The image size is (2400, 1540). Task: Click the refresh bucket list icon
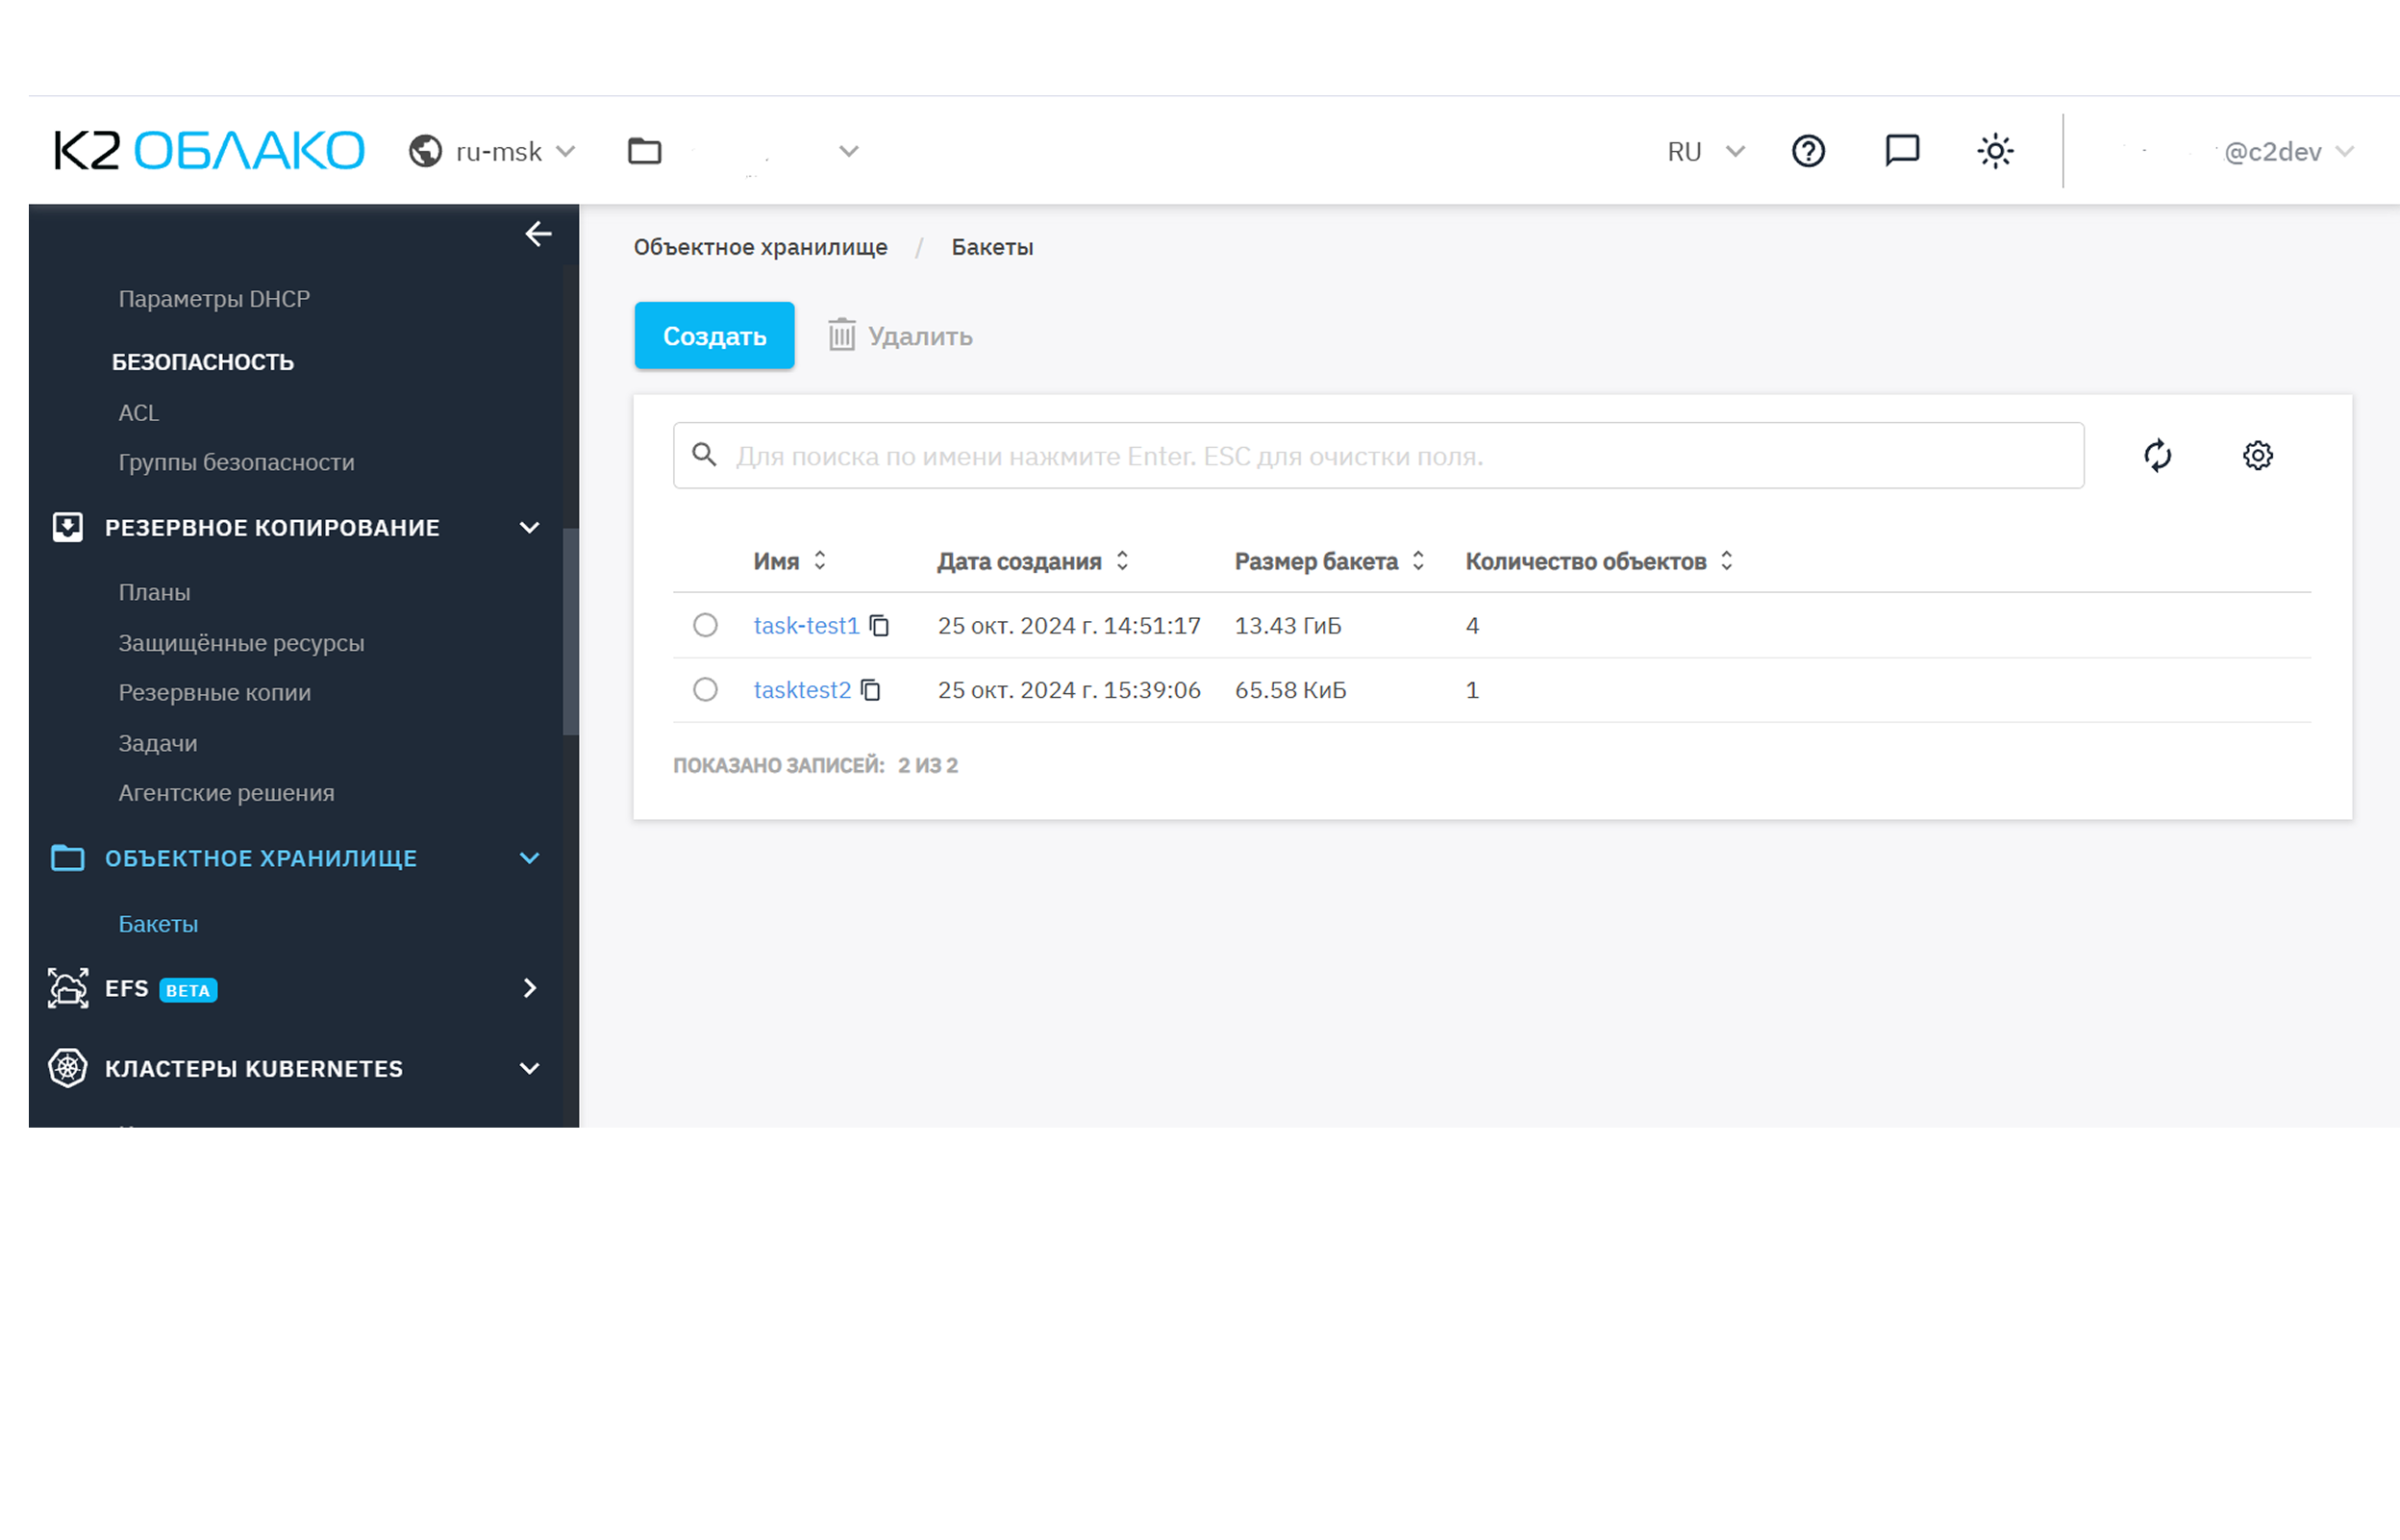[x=2157, y=456]
